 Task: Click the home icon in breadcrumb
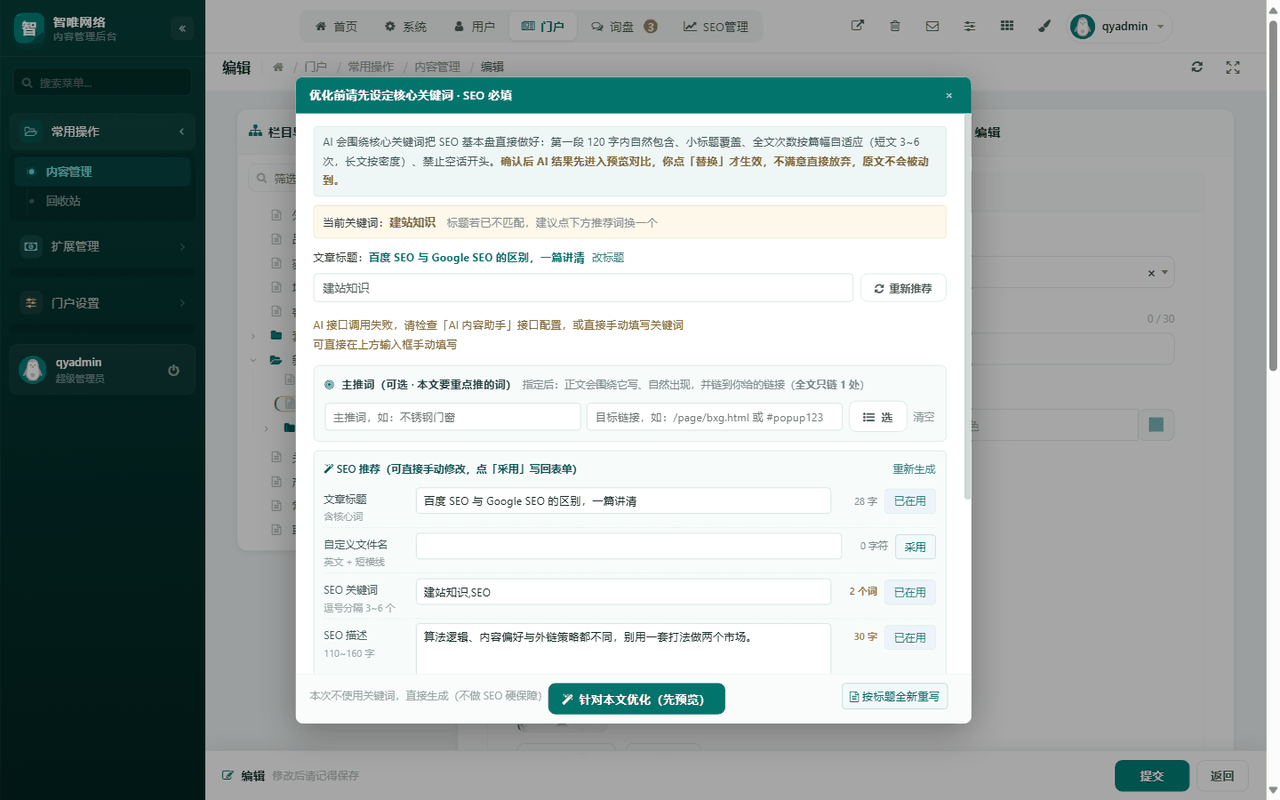point(278,67)
